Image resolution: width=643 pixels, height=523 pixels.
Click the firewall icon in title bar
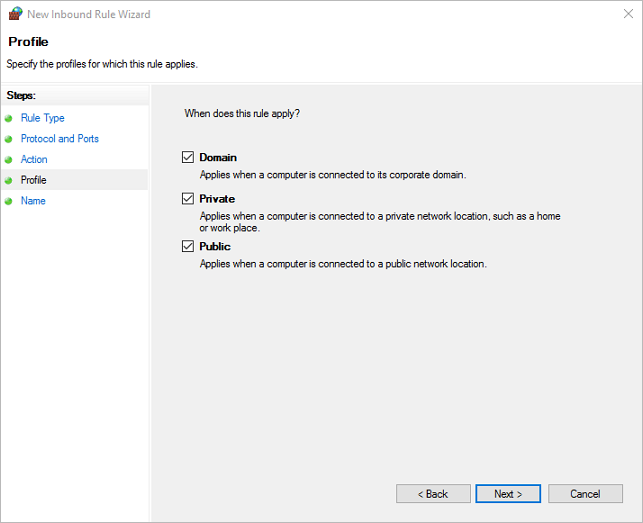click(x=14, y=15)
